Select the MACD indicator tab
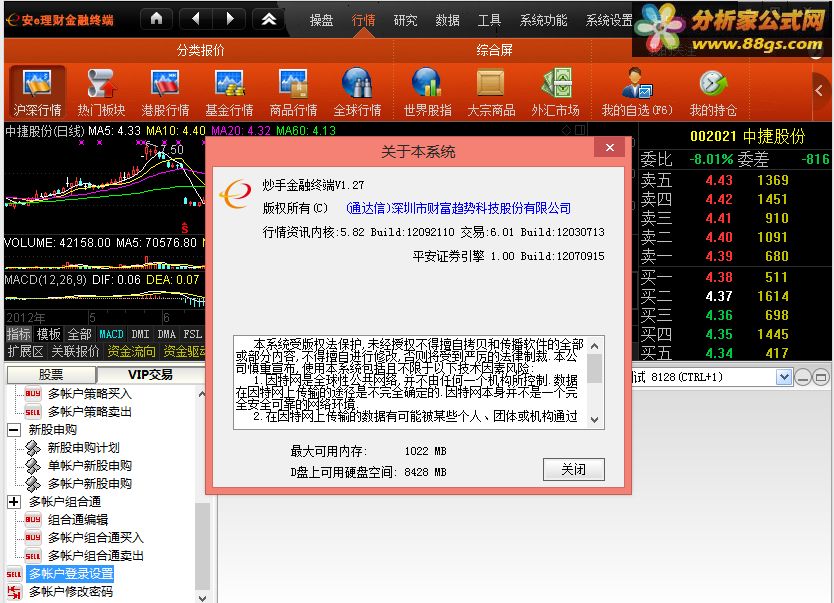The height and width of the screenshot is (603, 834). tap(111, 334)
